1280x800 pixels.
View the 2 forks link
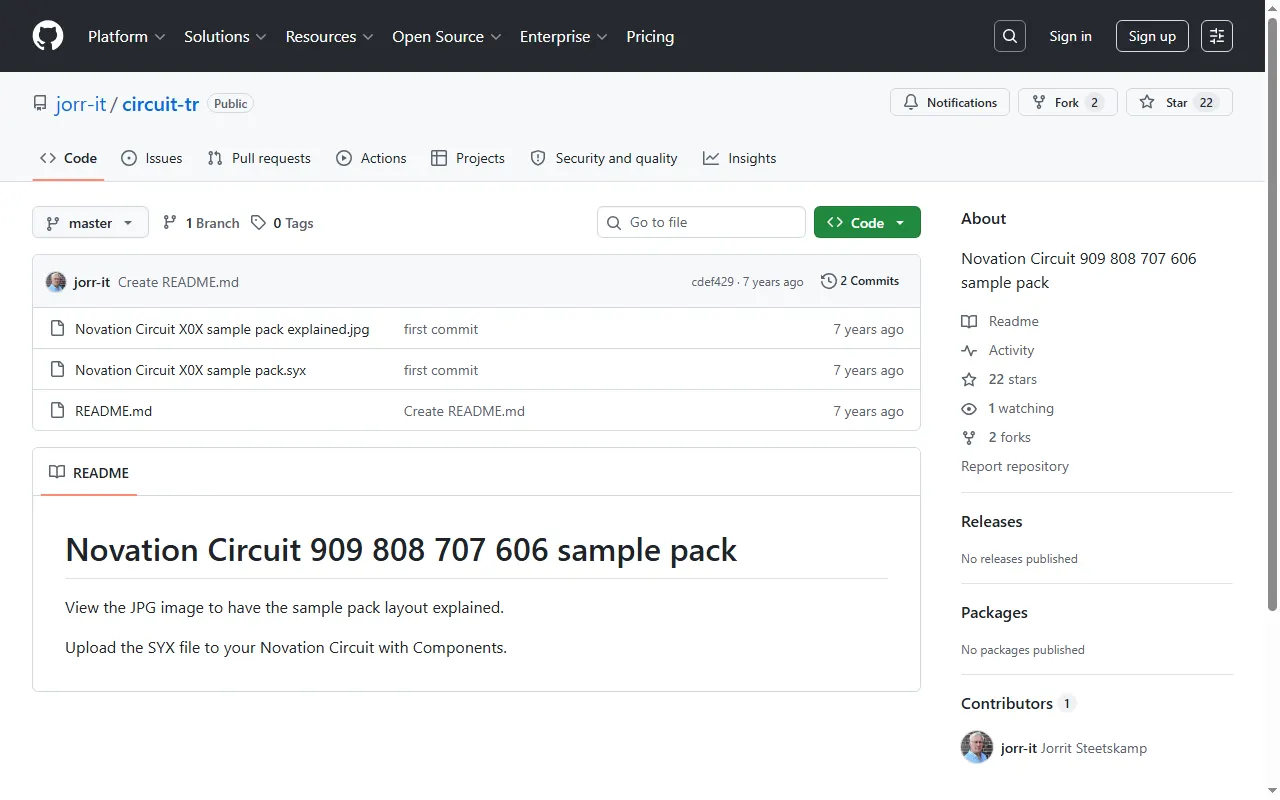click(996, 437)
